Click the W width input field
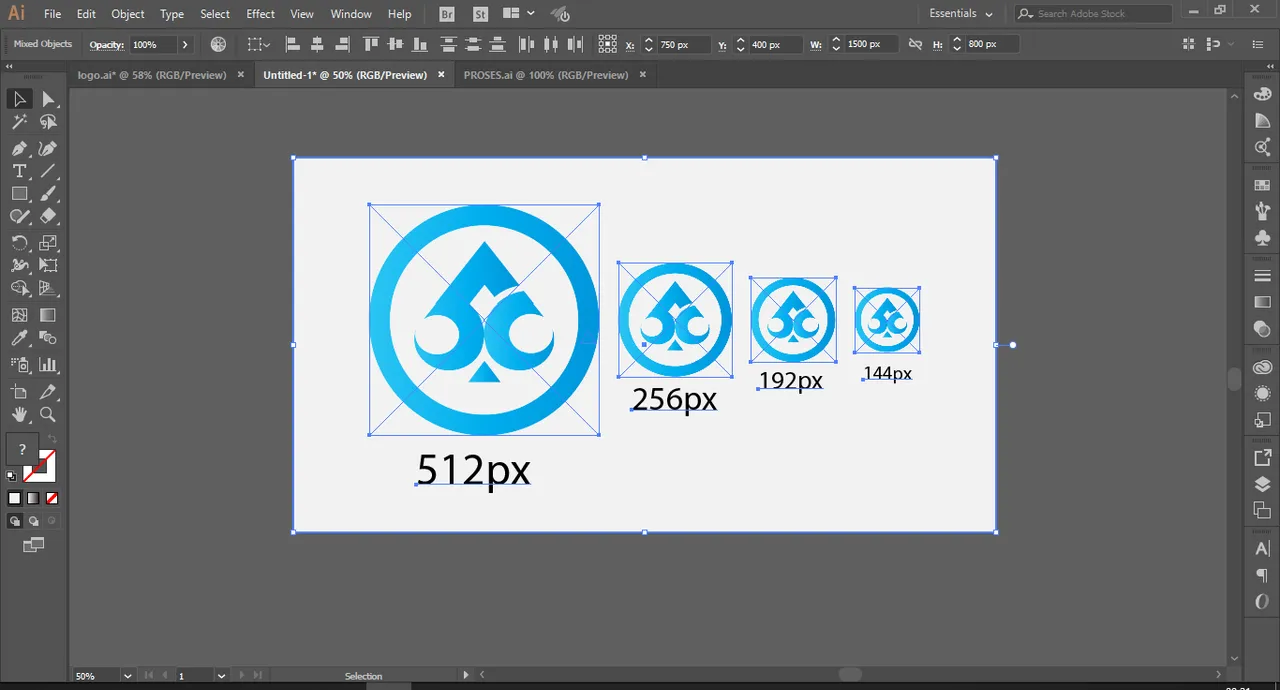Screen dimensions: 1280x690 (x=871, y=45)
